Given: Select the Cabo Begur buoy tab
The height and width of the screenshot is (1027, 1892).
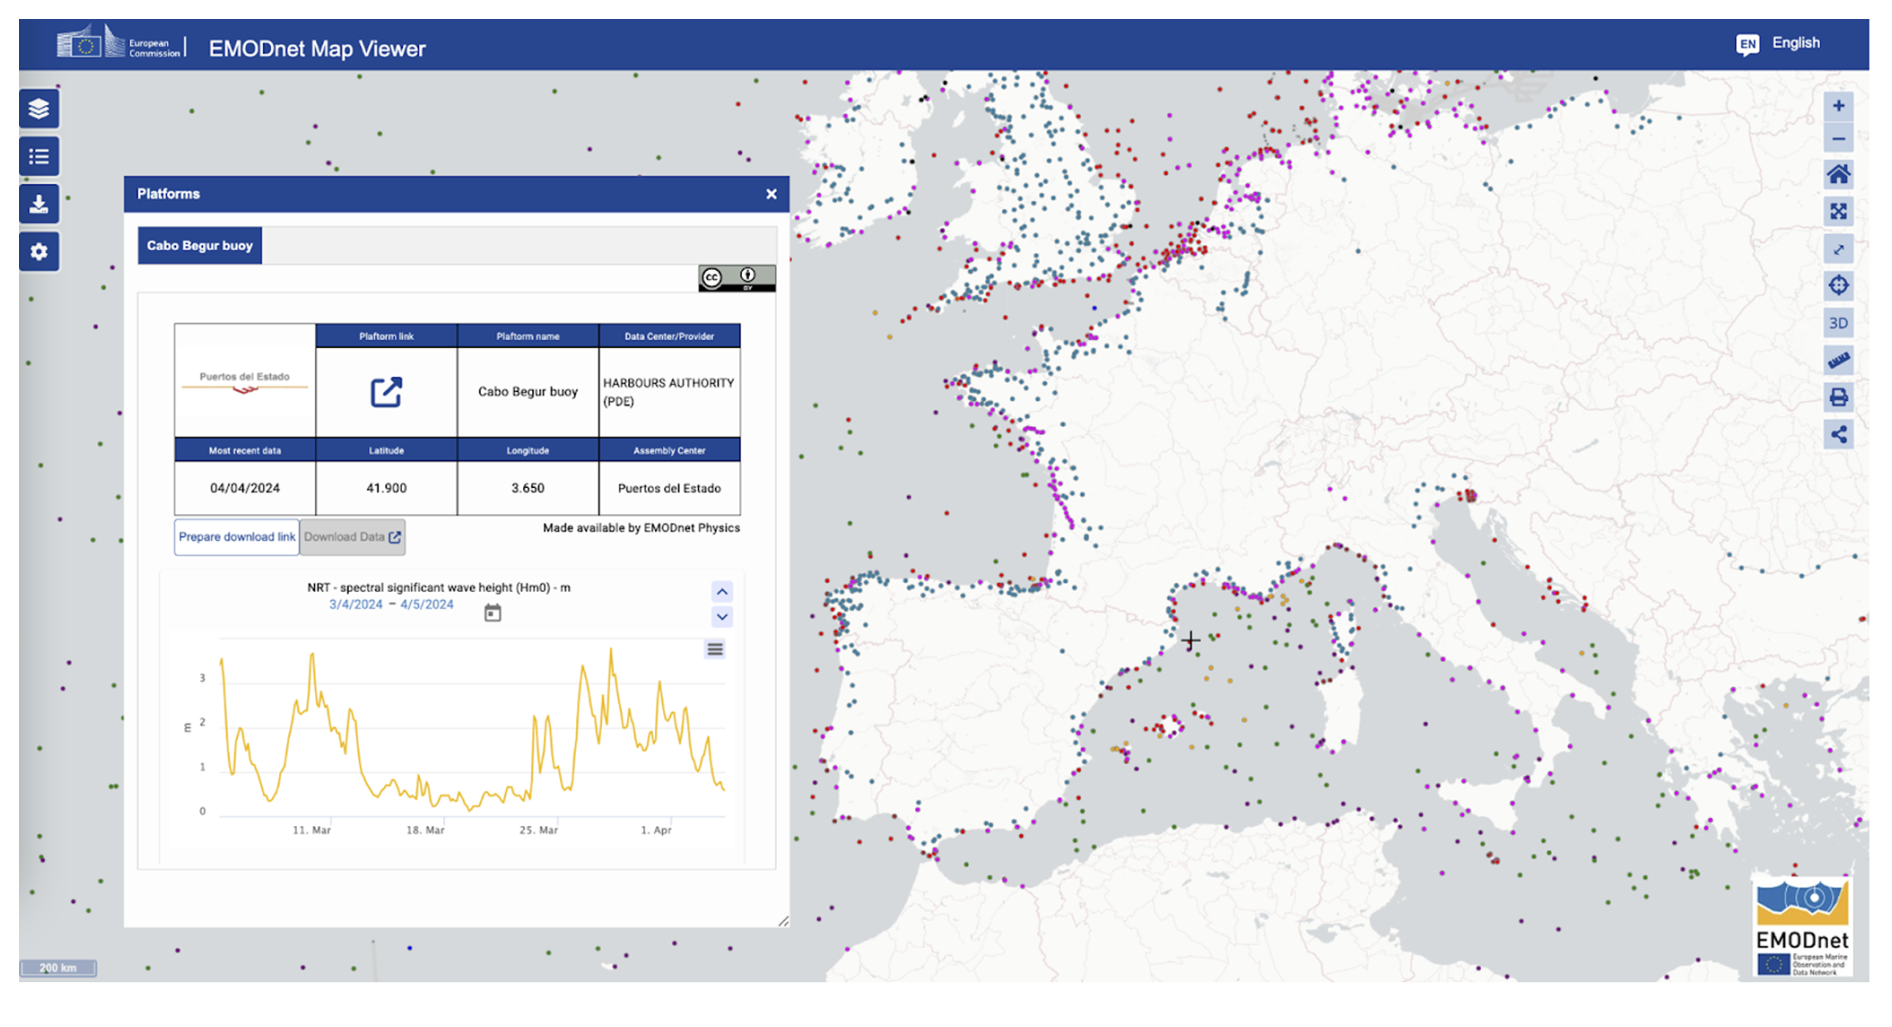Looking at the screenshot, I should pos(200,246).
